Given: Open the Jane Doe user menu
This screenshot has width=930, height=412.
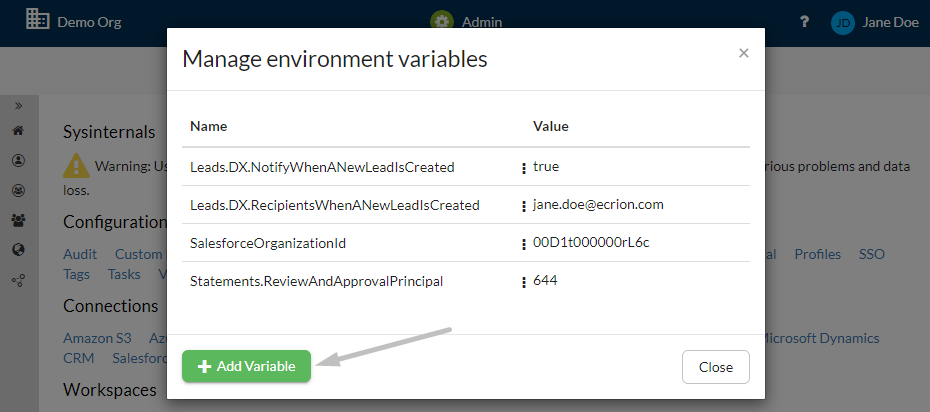Looking at the screenshot, I should [x=890, y=23].
